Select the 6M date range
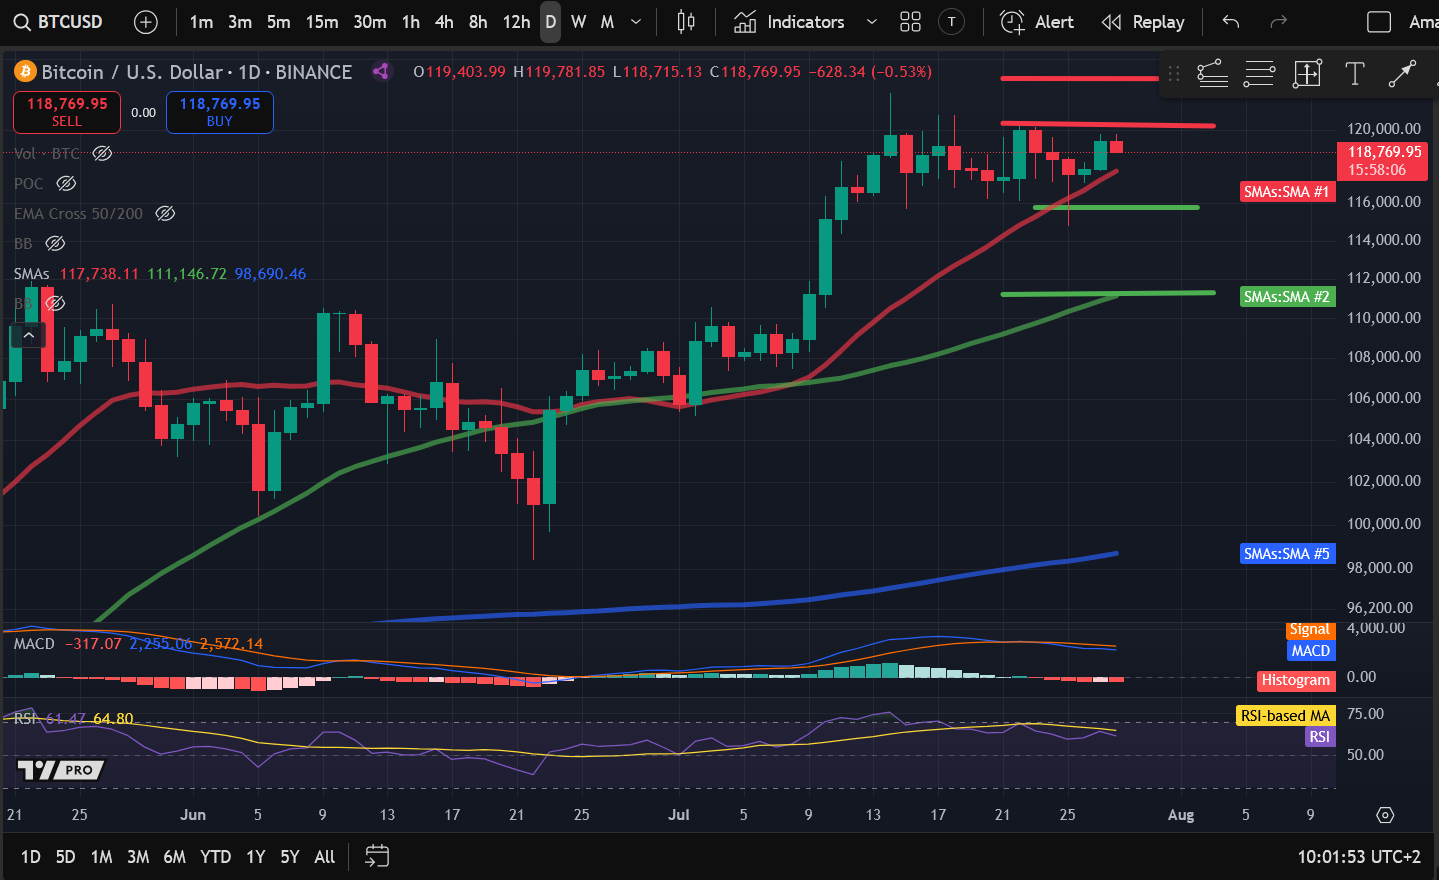 coord(174,857)
